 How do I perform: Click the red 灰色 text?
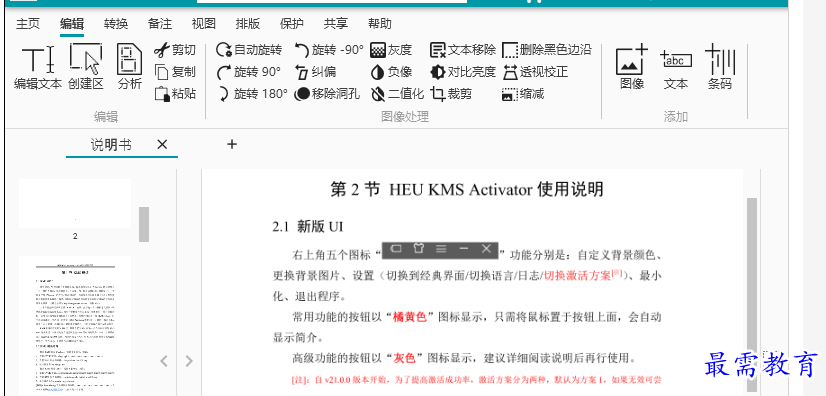pos(405,359)
